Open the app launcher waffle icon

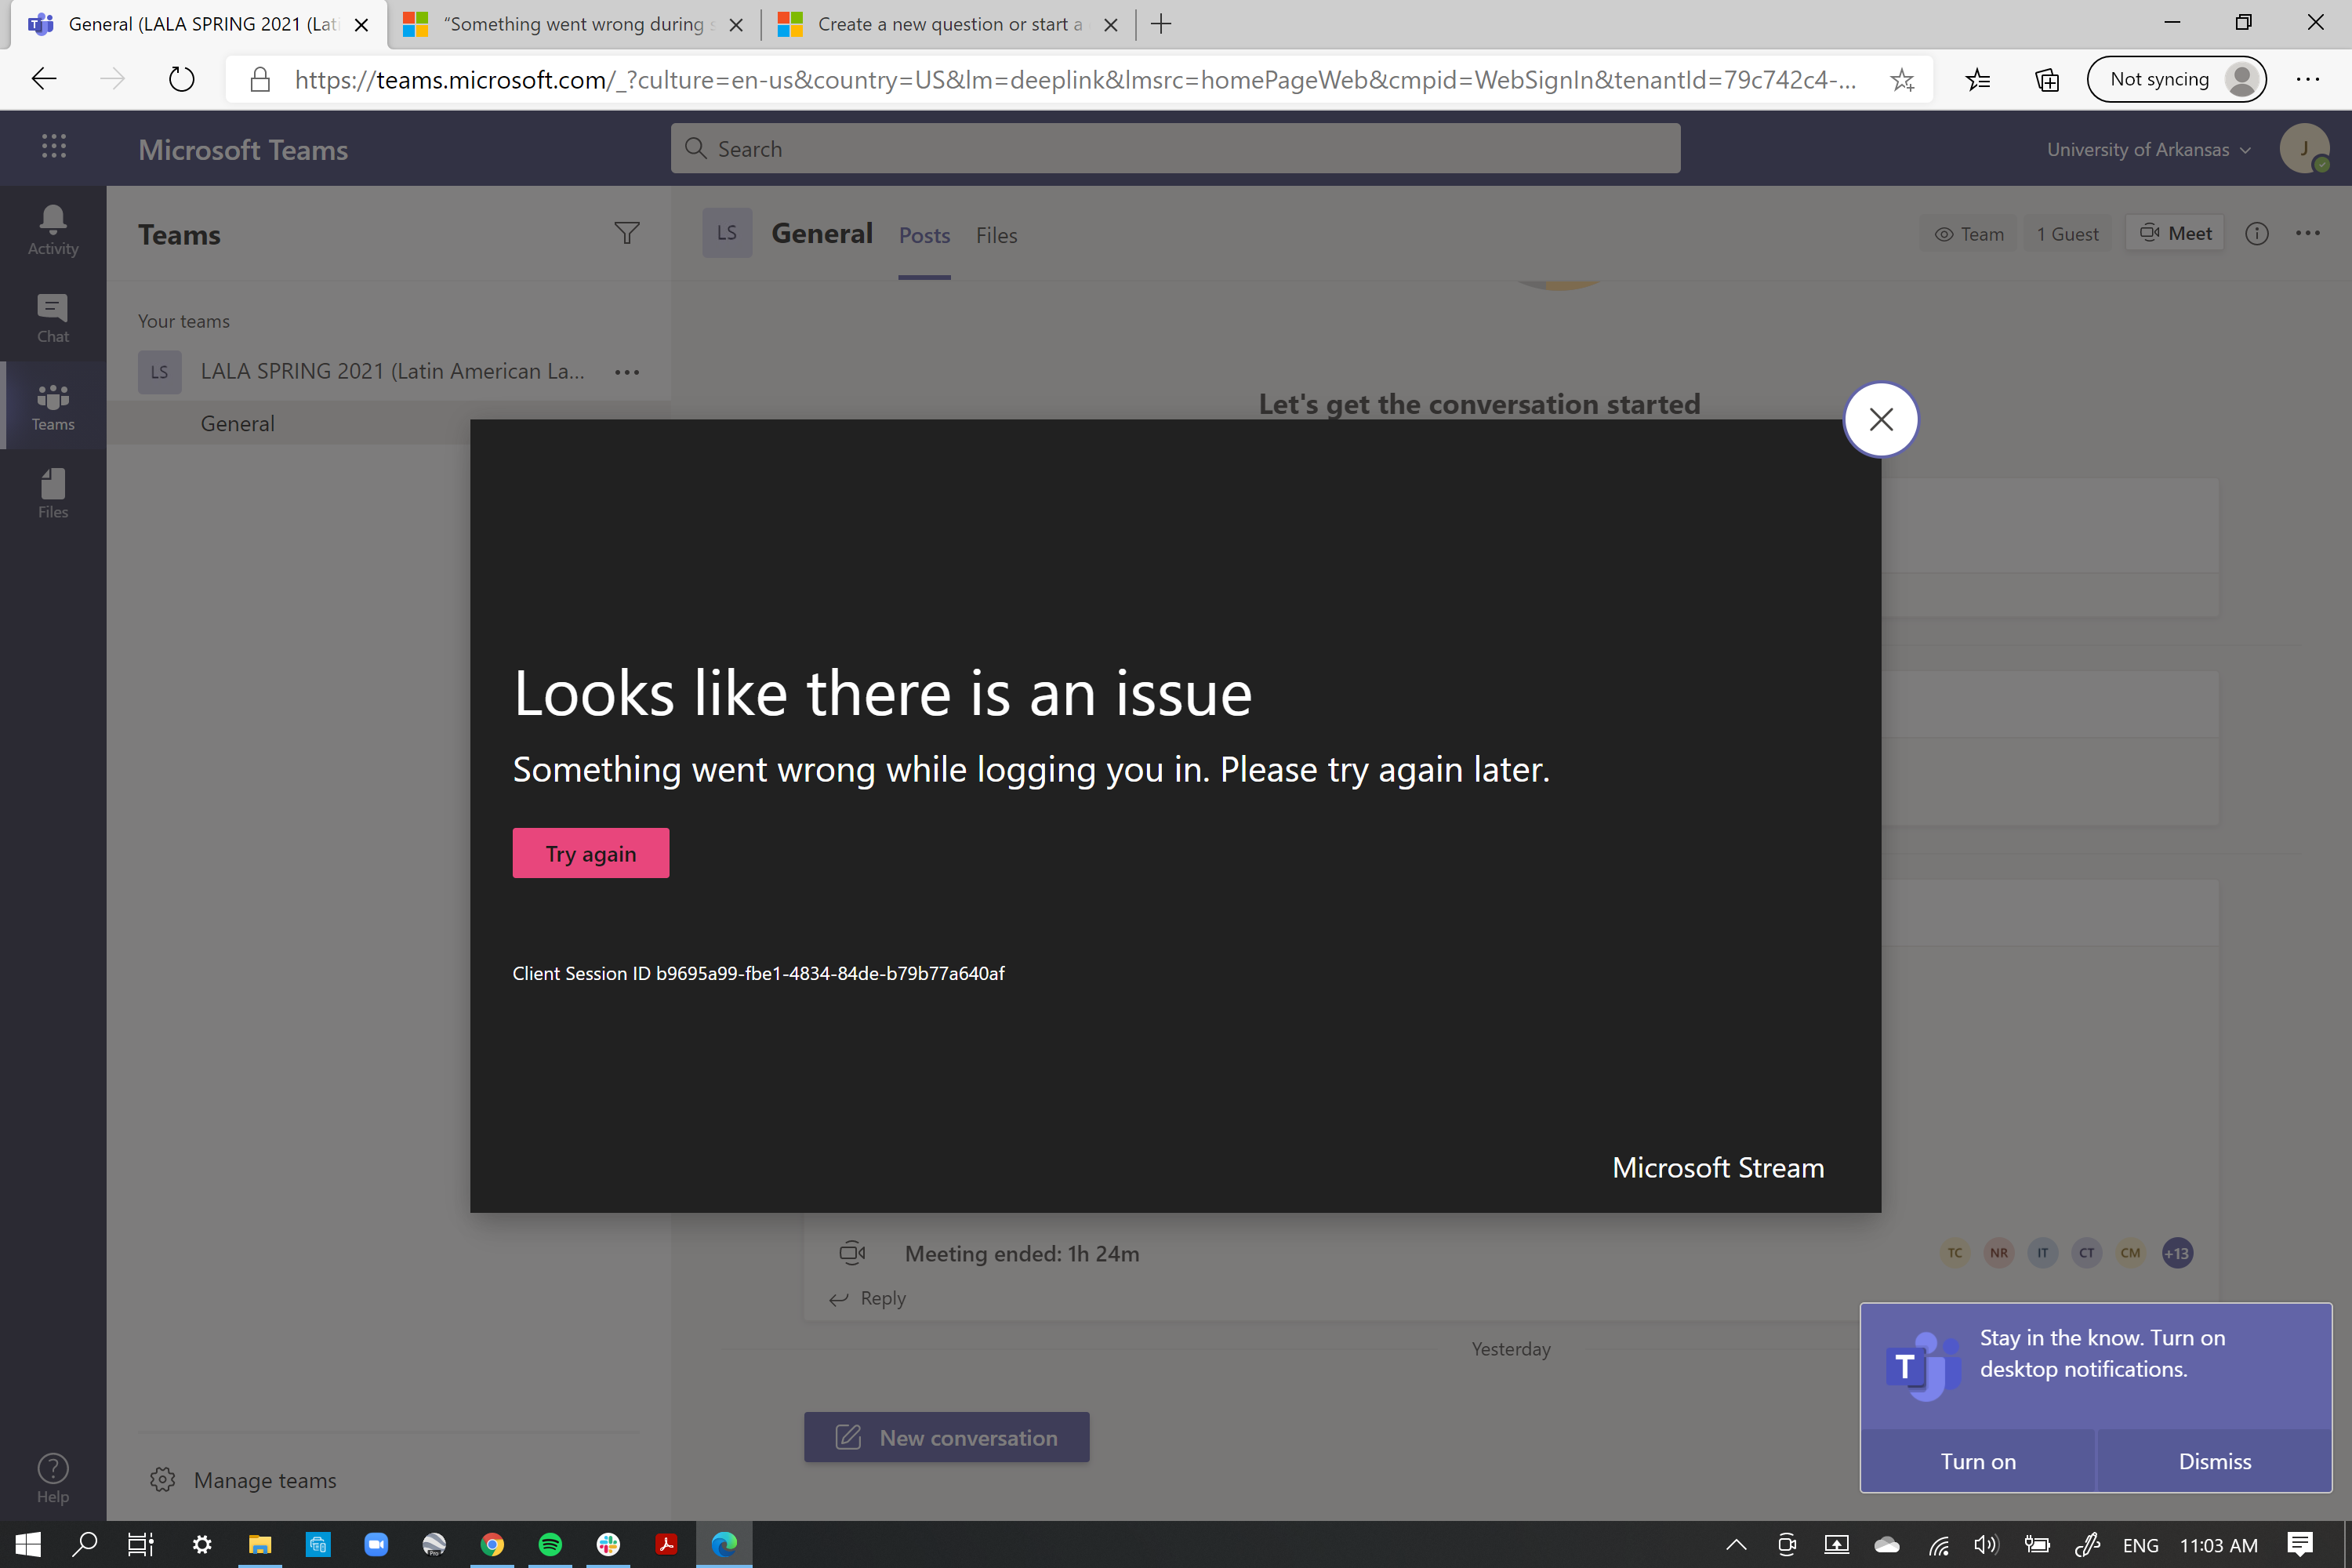pos(54,147)
